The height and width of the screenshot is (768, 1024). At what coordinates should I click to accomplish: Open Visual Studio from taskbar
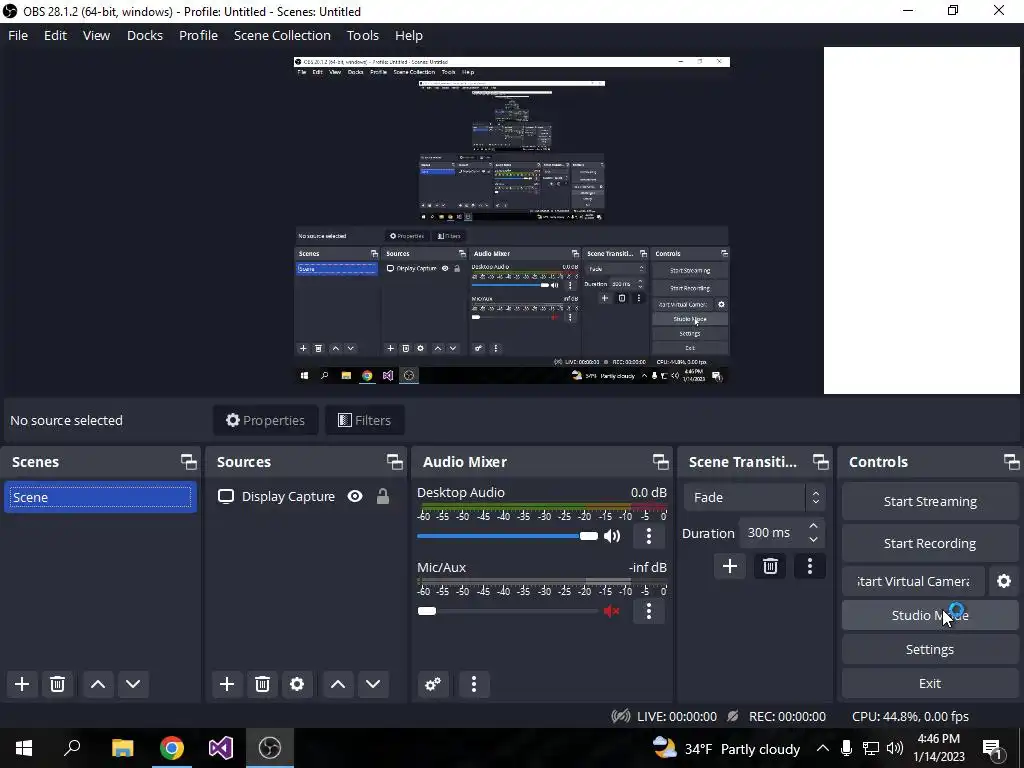[x=221, y=748]
